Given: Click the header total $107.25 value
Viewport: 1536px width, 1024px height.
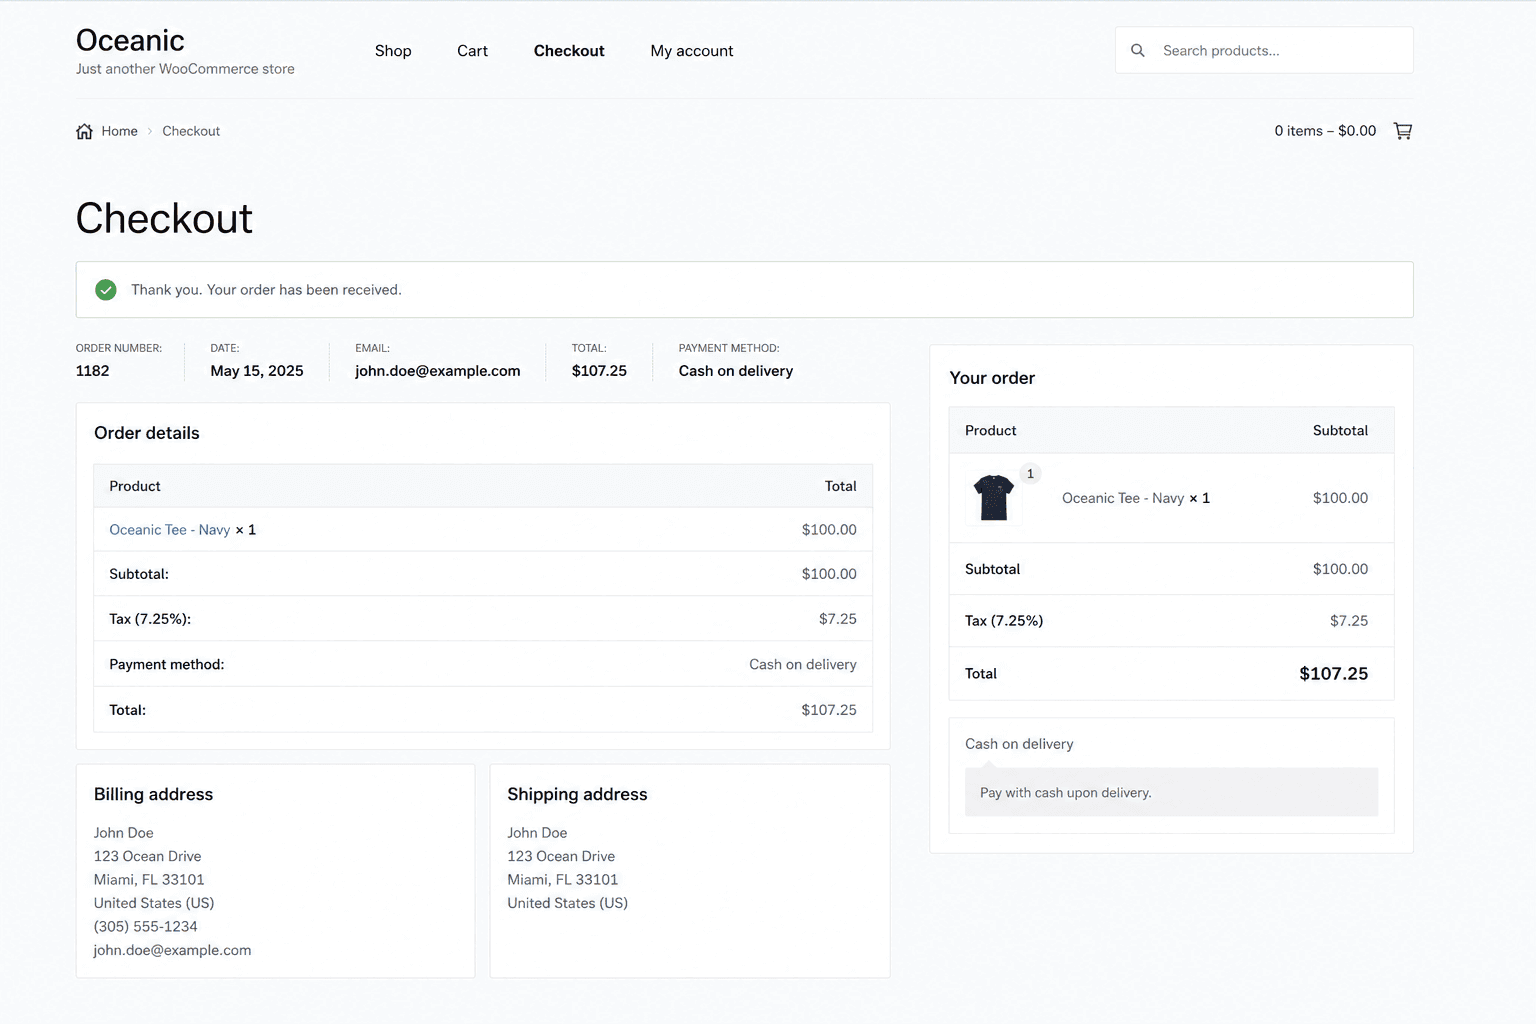Looking at the screenshot, I should [599, 371].
